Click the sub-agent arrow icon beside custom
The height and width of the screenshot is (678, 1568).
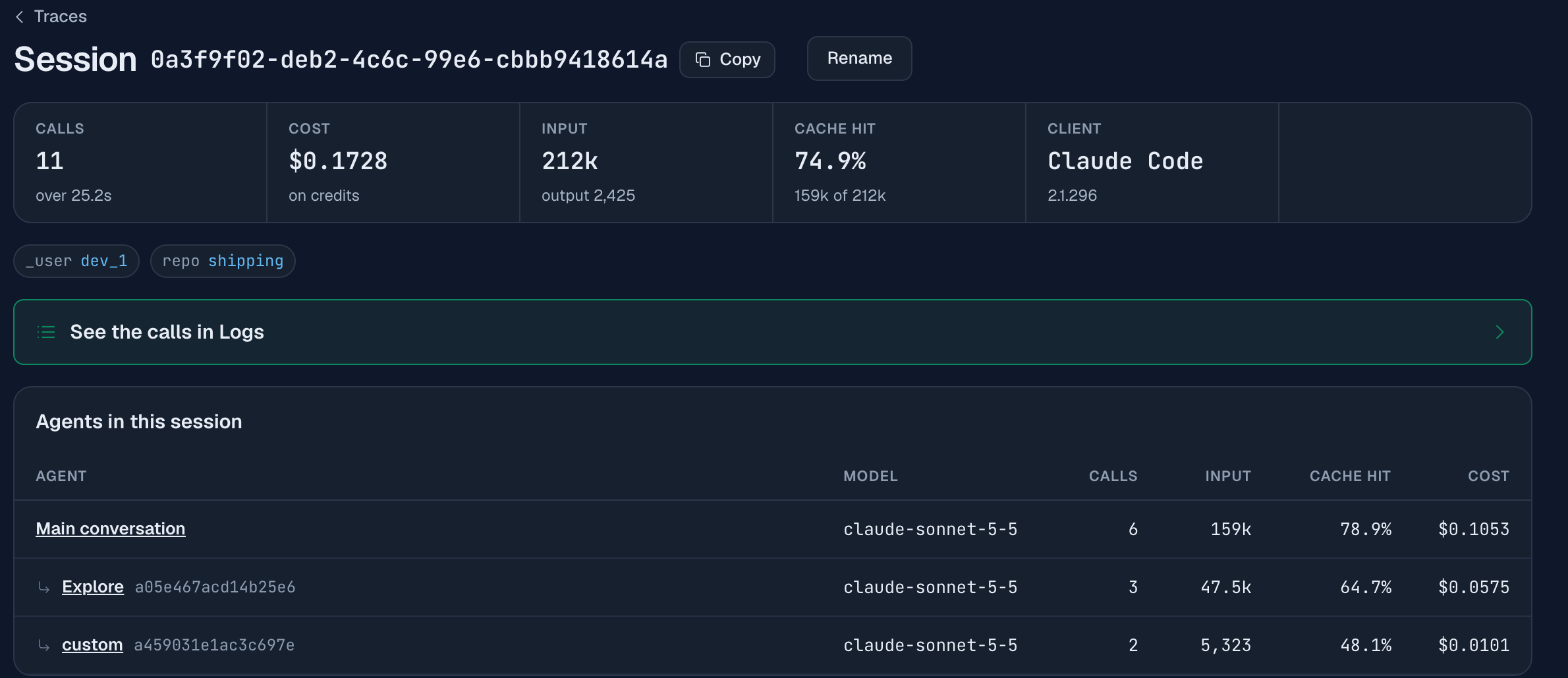click(x=44, y=645)
